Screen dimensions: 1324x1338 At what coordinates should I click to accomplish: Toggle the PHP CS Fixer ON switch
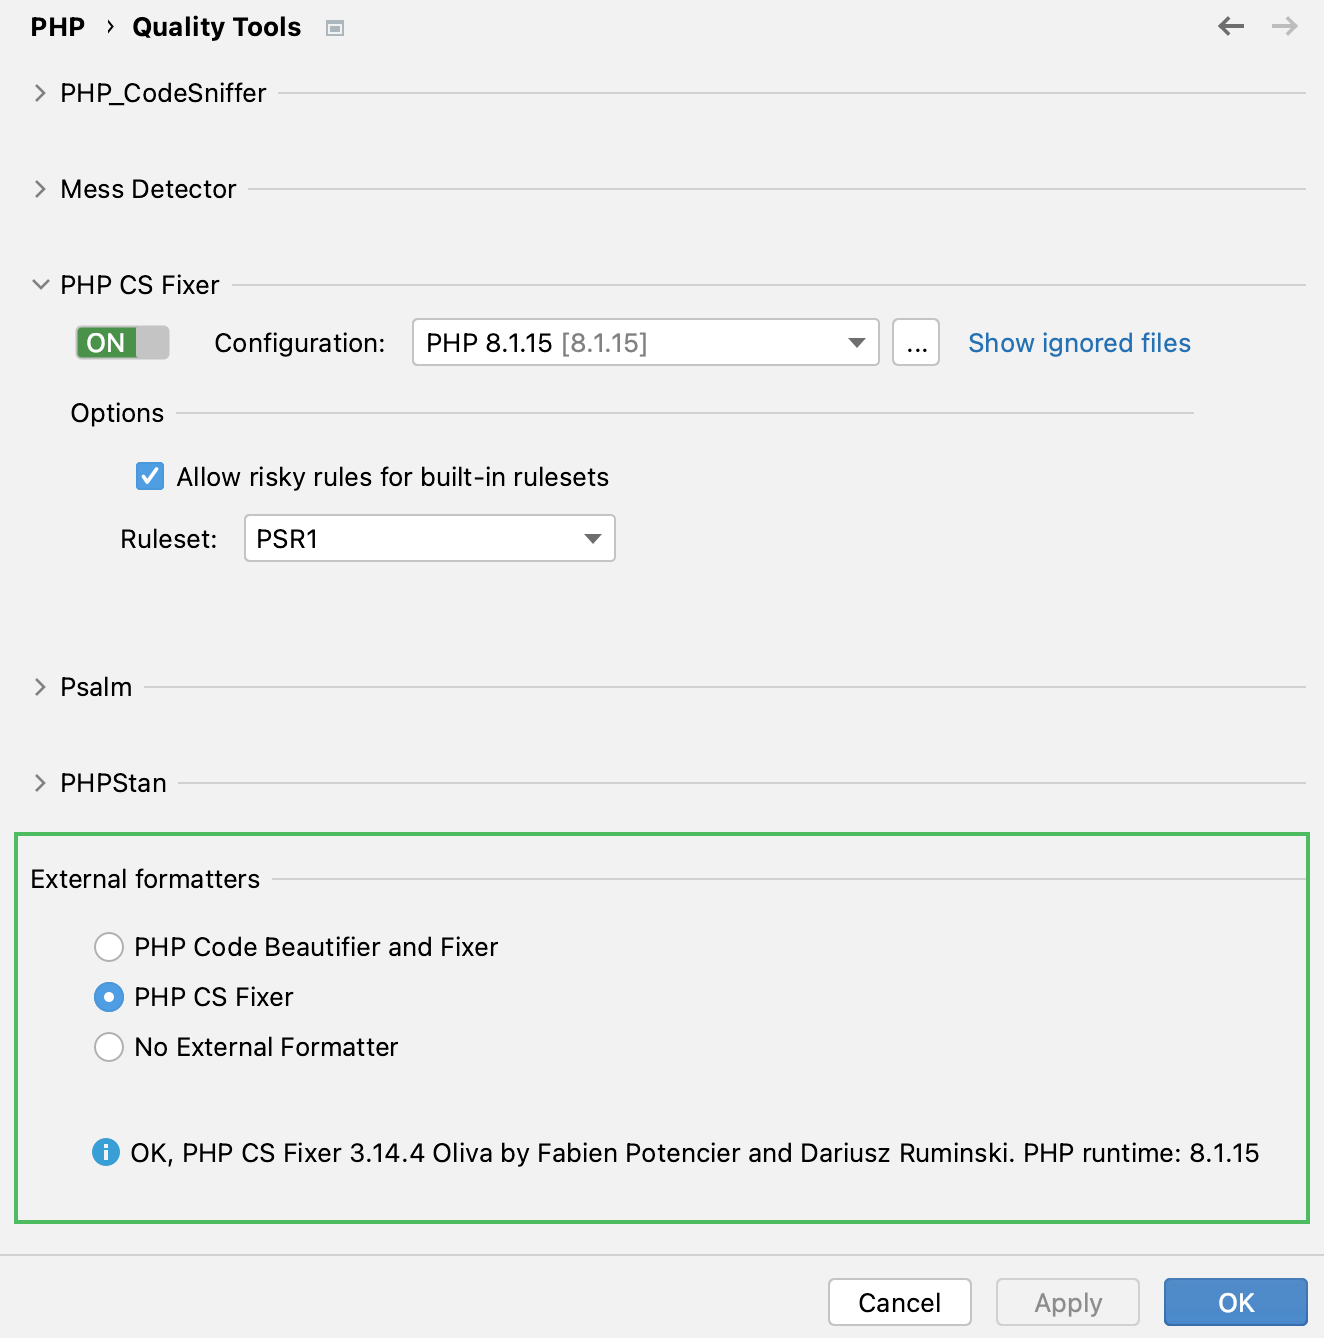click(x=123, y=343)
